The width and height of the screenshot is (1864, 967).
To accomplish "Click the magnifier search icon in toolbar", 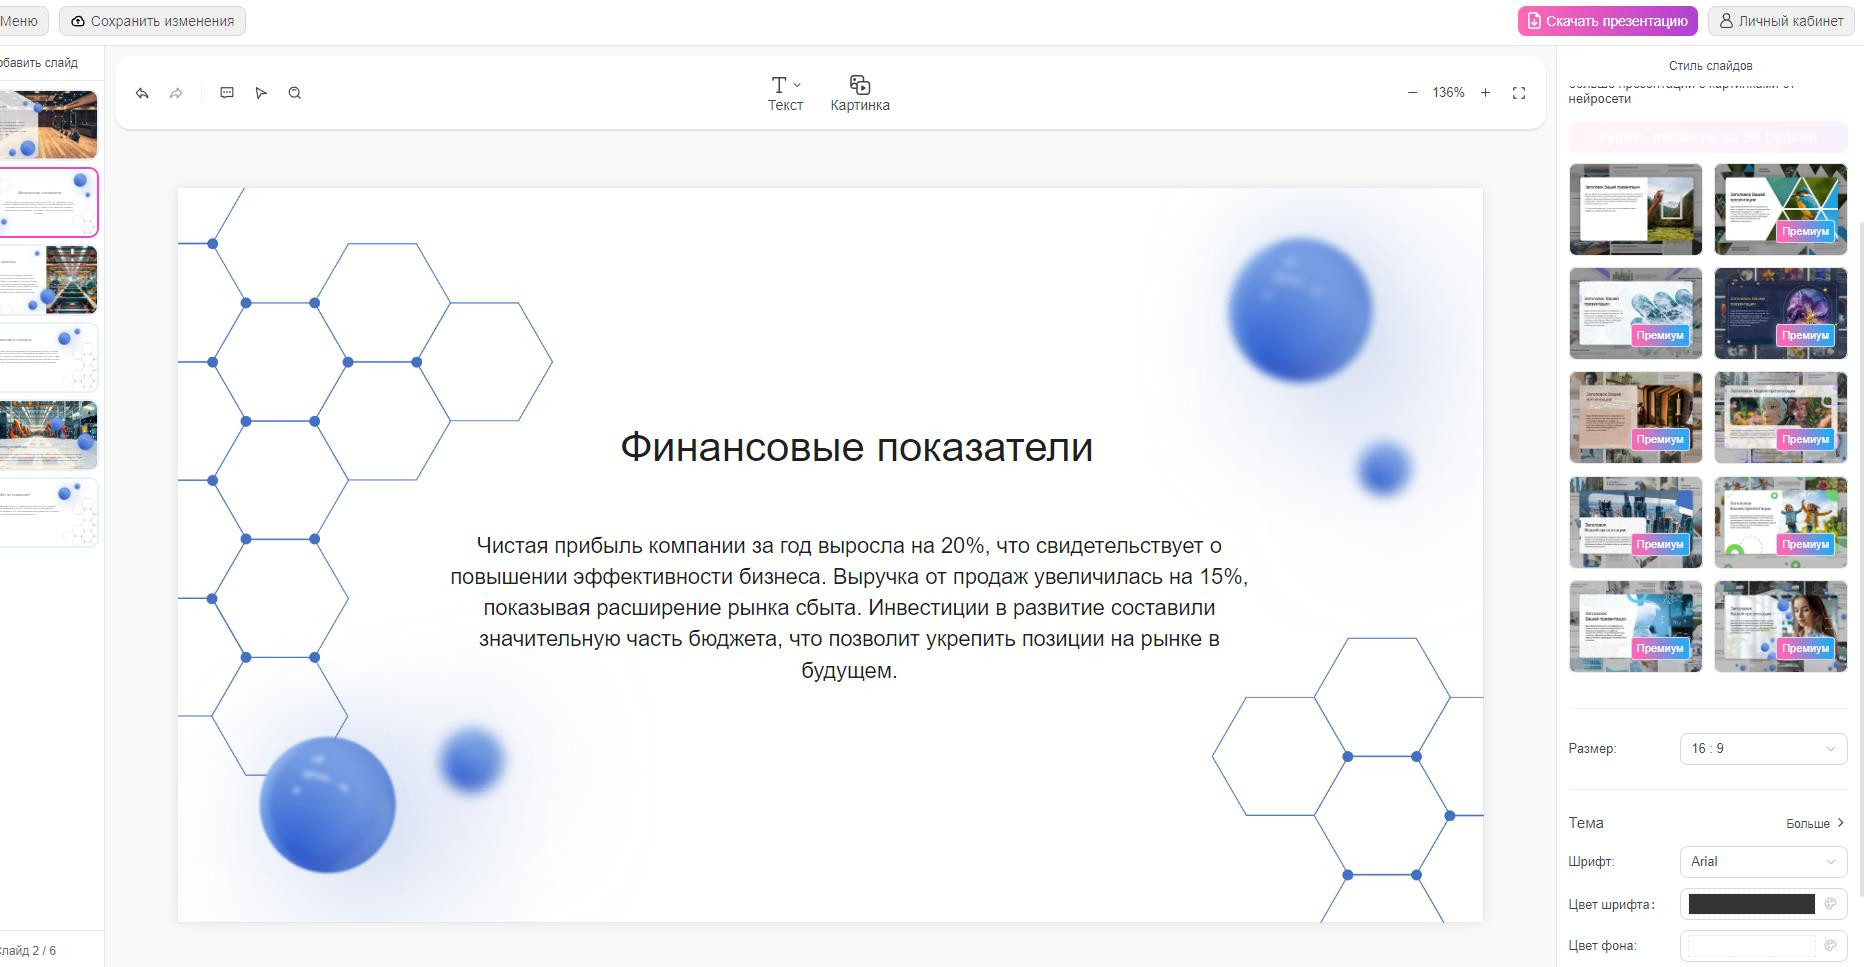I will coord(295,93).
